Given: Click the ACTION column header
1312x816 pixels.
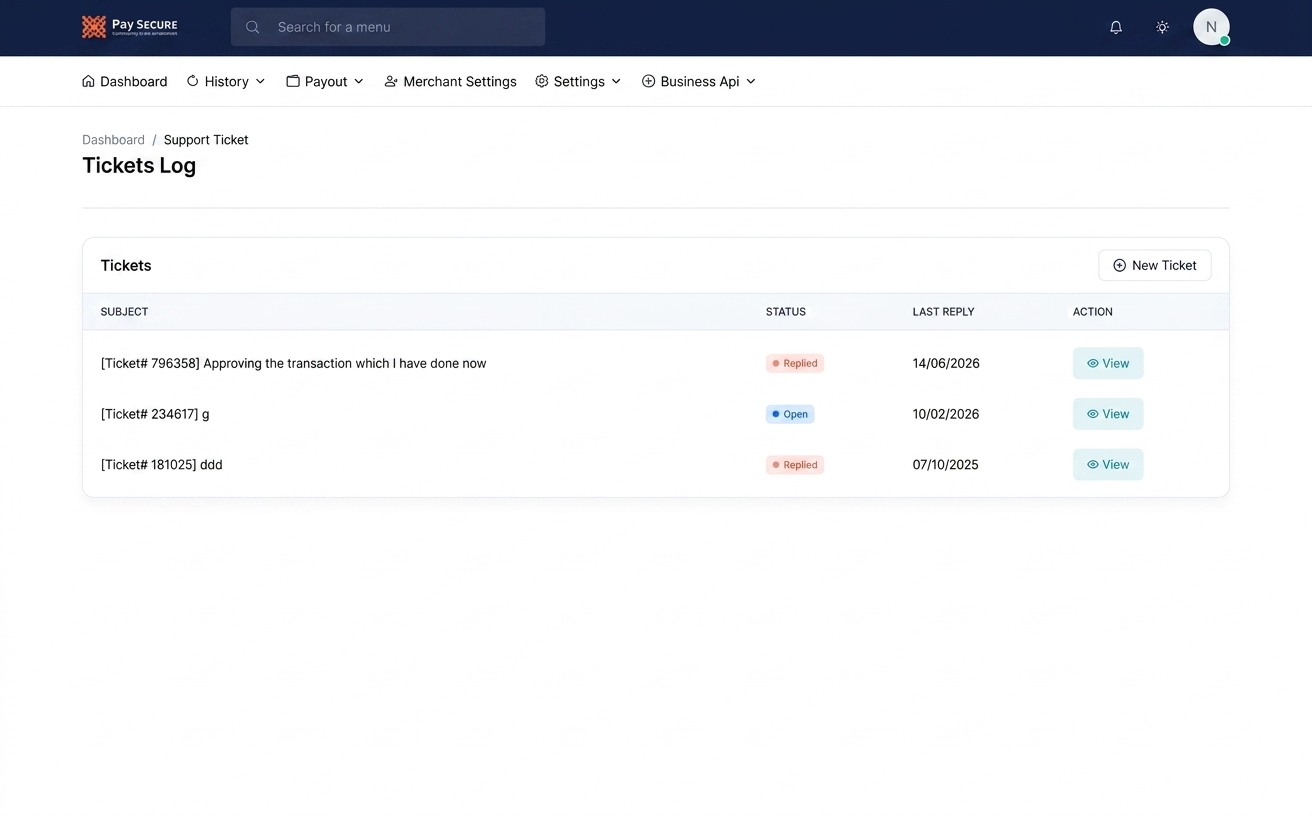Looking at the screenshot, I should (x=1093, y=312).
